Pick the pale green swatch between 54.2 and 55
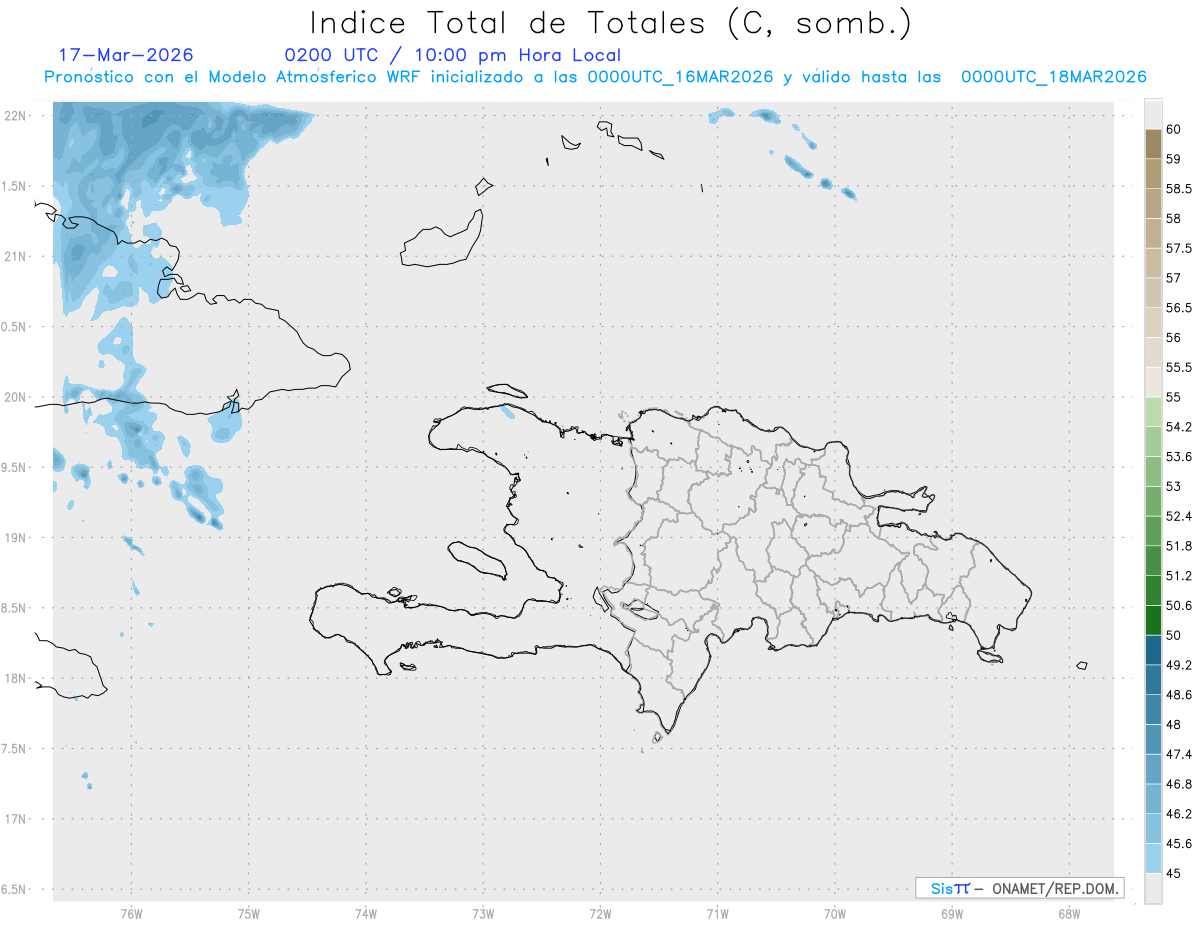 pyautogui.click(x=1153, y=412)
